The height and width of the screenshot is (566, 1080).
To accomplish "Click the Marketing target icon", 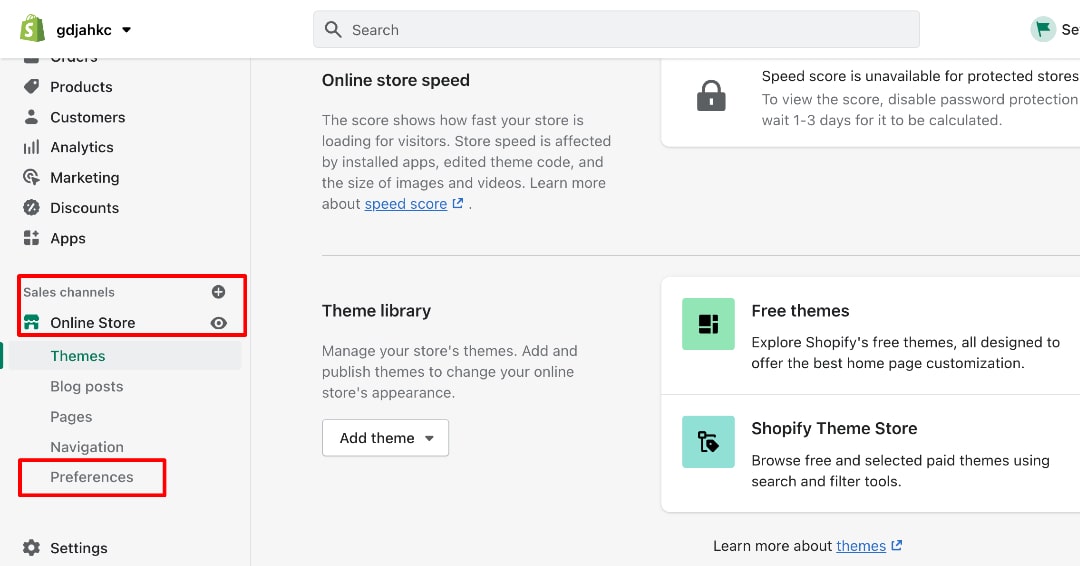I will 31,177.
